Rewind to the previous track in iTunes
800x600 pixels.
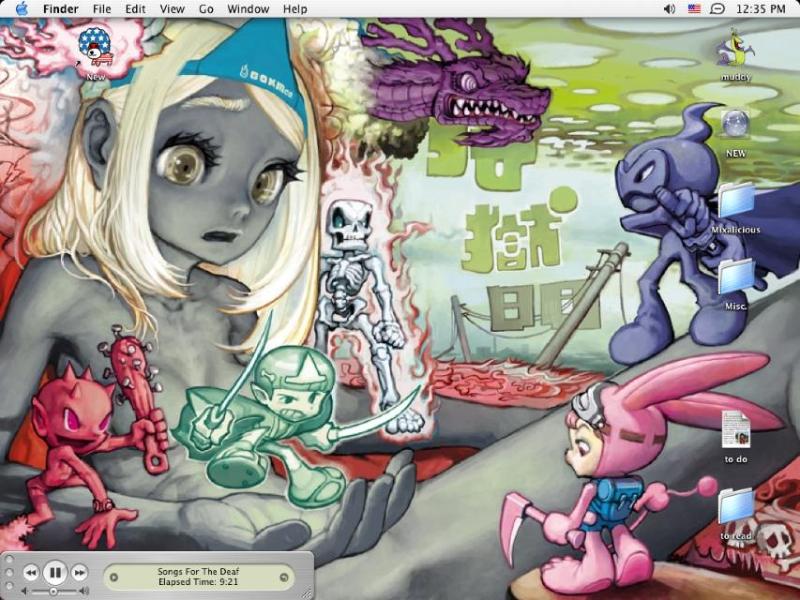click(31, 573)
